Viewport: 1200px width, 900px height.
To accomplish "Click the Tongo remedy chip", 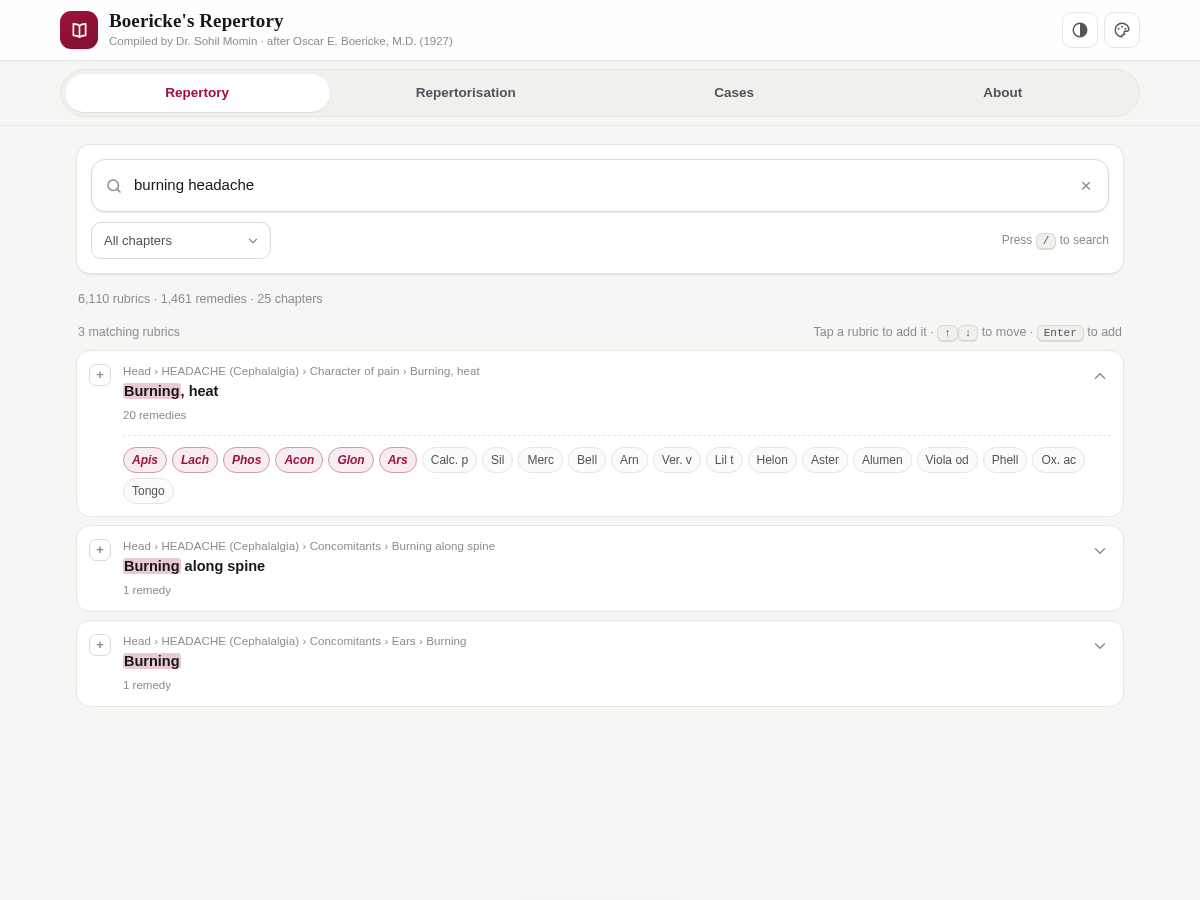I will [148, 491].
